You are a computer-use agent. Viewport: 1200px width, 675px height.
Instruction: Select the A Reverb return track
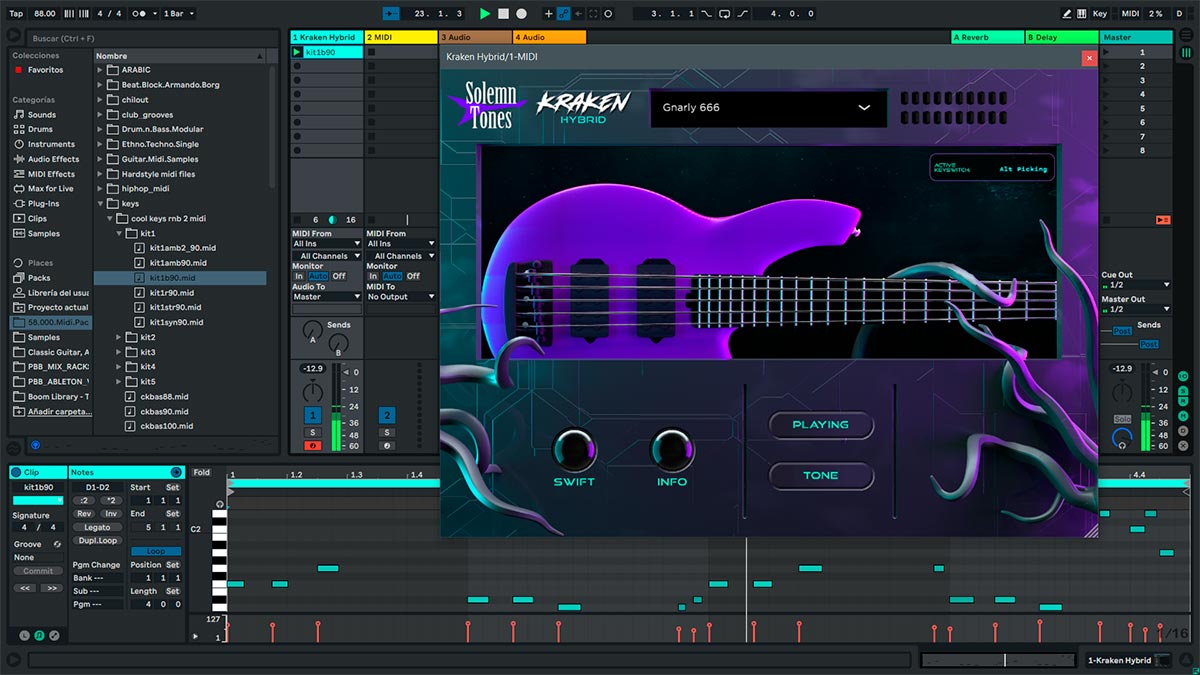coord(986,37)
